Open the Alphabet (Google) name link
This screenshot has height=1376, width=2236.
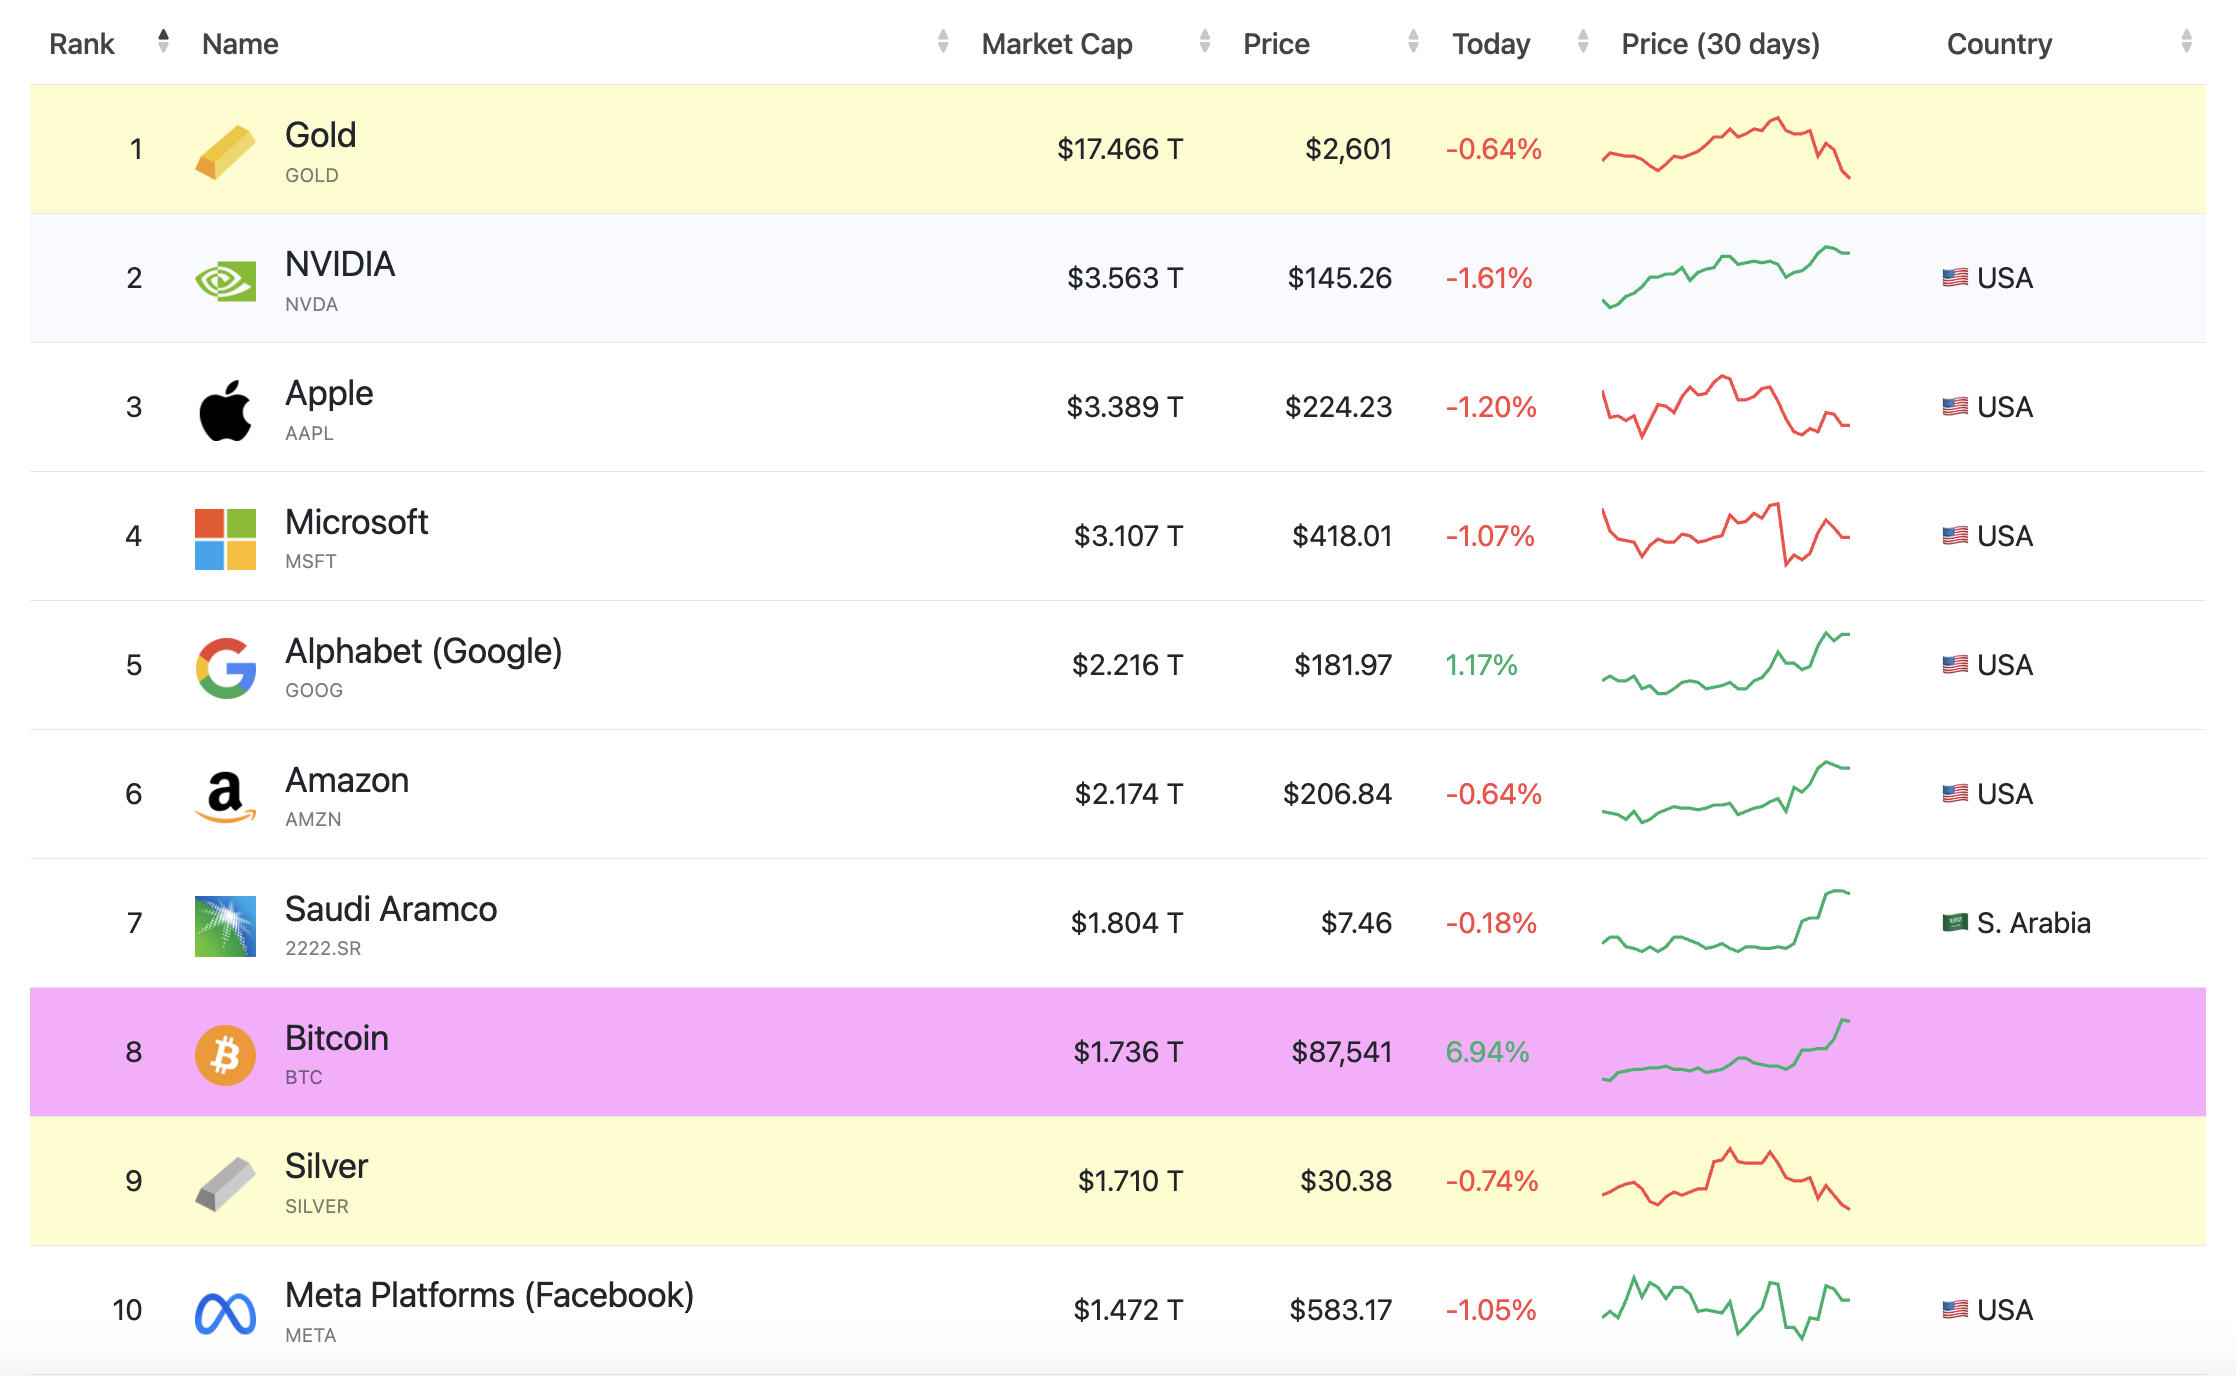click(423, 651)
